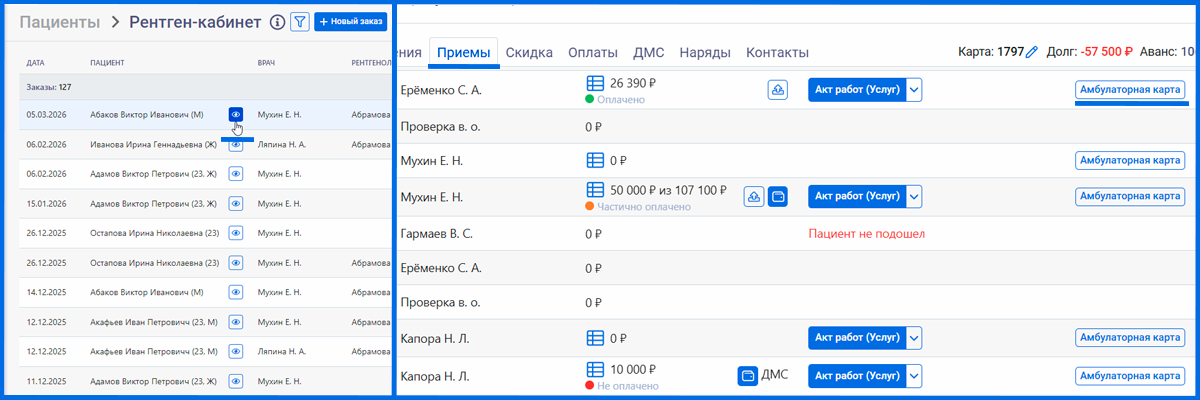This screenshot has width=1200, height=400.
Task: Click the wallet icon in the 50 000 ₽ row
Action: (x=777, y=196)
